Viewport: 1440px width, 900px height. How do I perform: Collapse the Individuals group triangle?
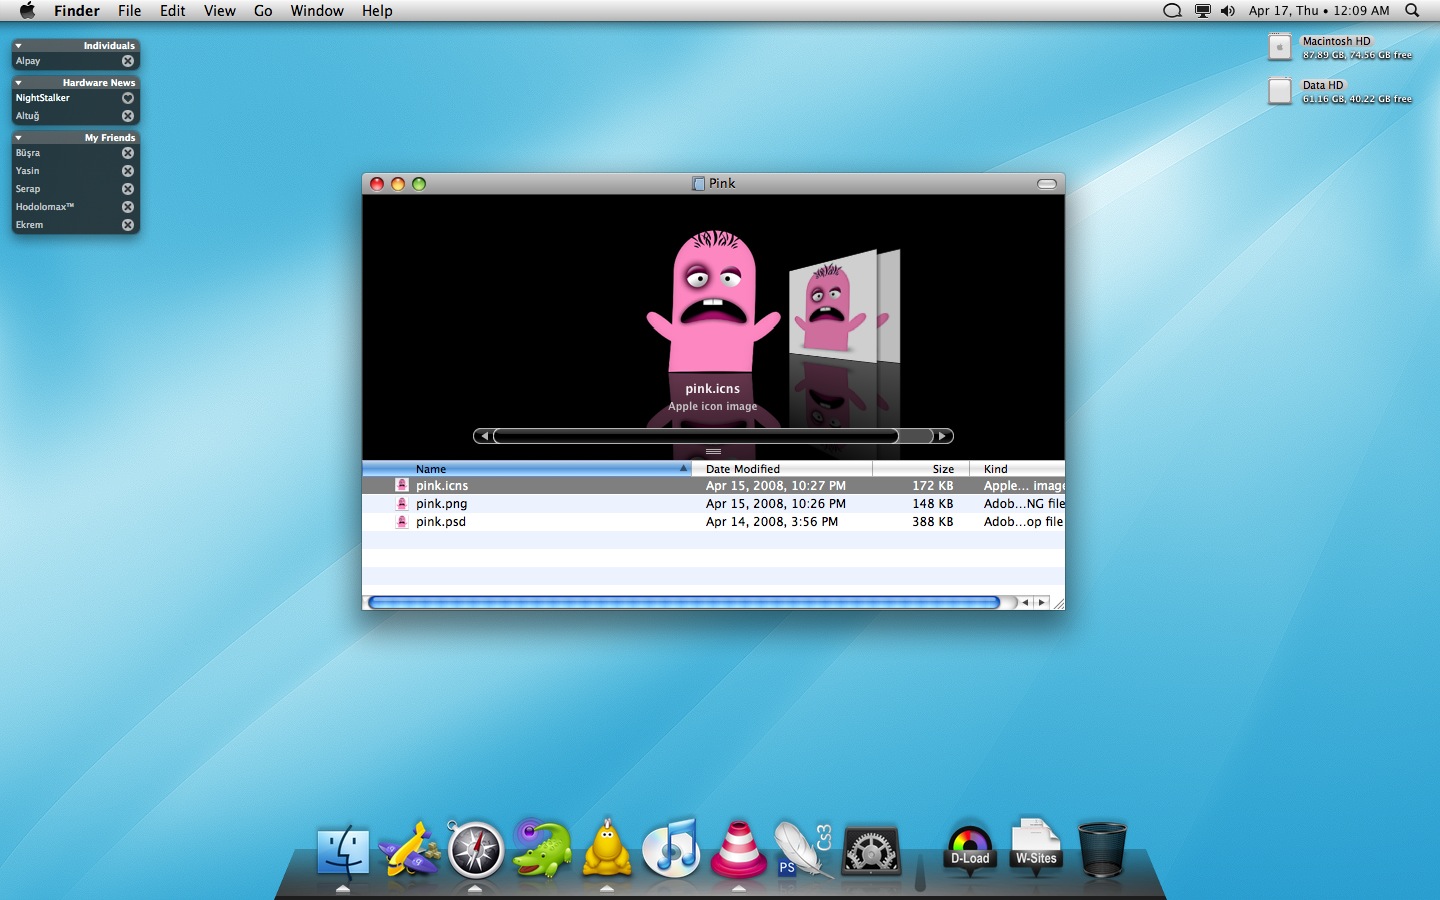[x=18, y=46]
